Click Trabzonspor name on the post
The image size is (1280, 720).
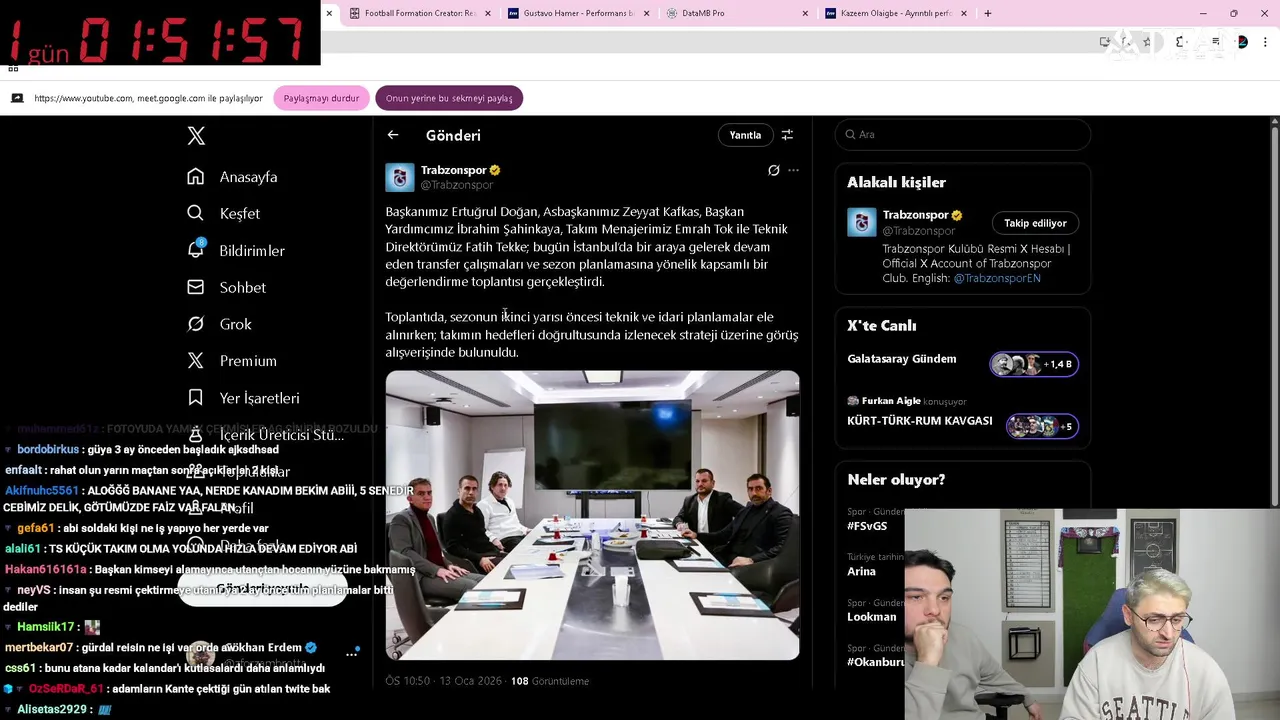pyautogui.click(x=454, y=170)
